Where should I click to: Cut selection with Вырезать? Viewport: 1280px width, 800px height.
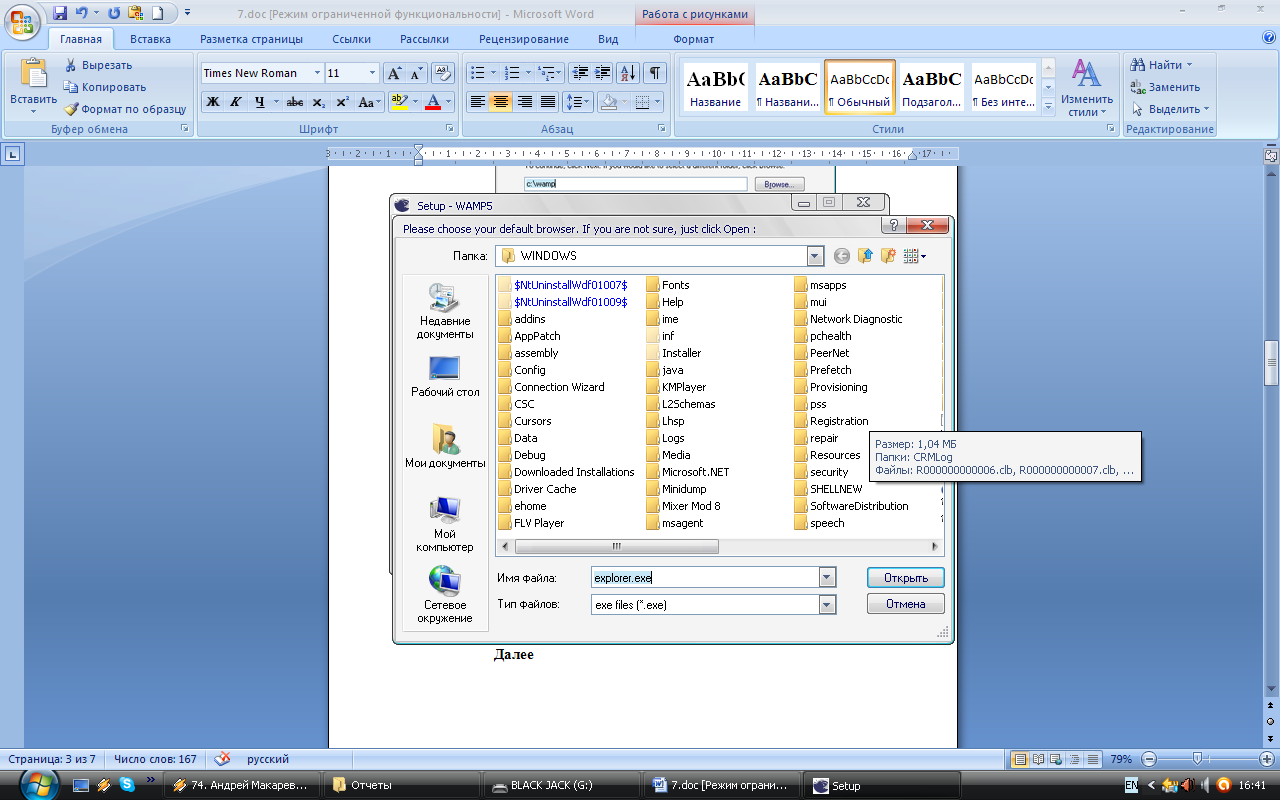[x=97, y=65]
